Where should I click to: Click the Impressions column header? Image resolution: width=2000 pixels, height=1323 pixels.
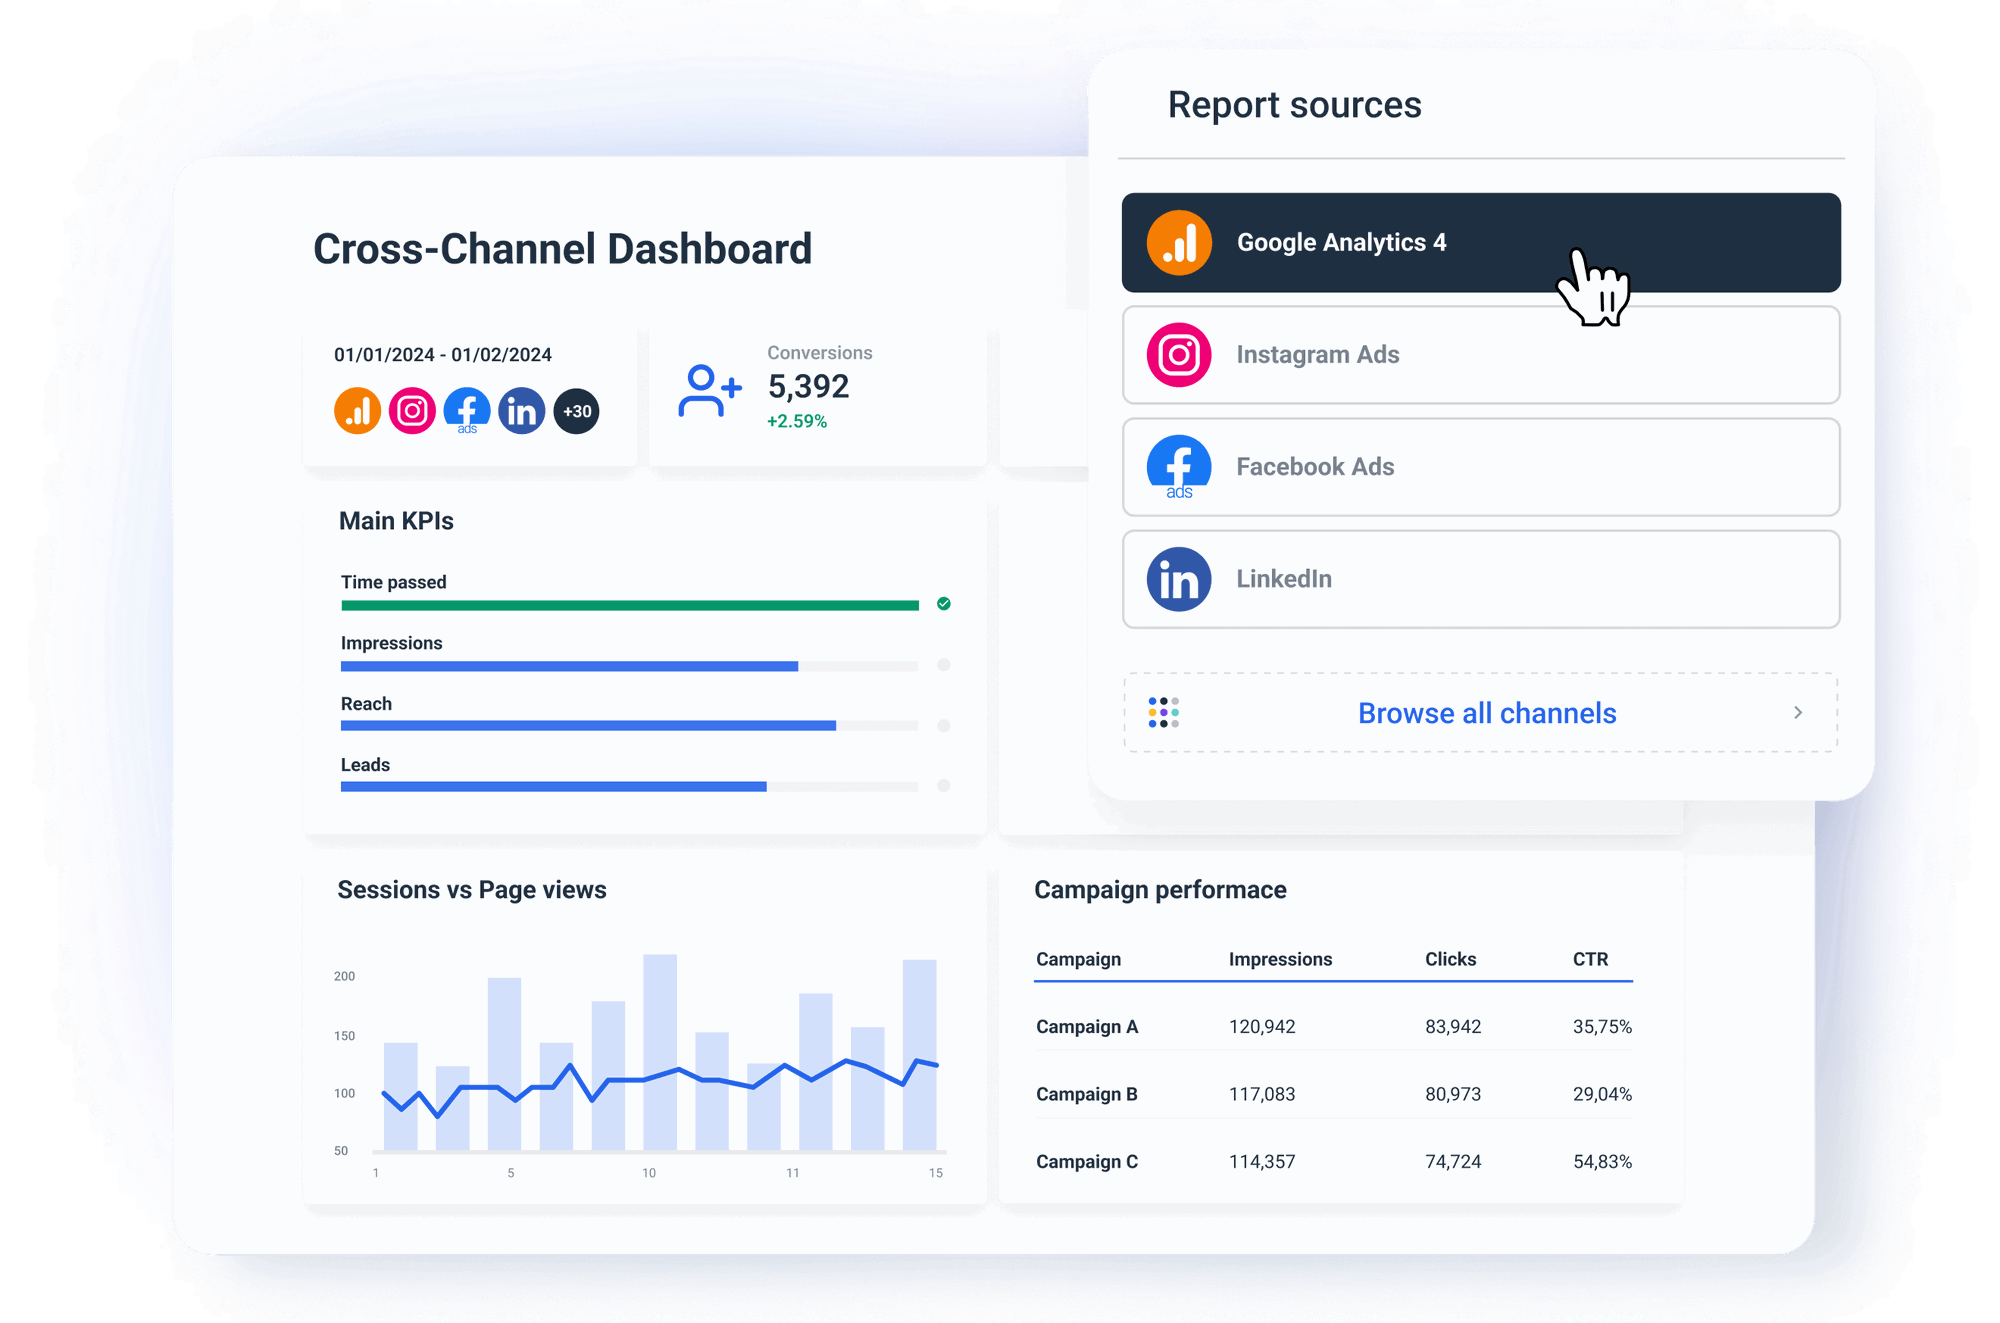(x=1280, y=958)
